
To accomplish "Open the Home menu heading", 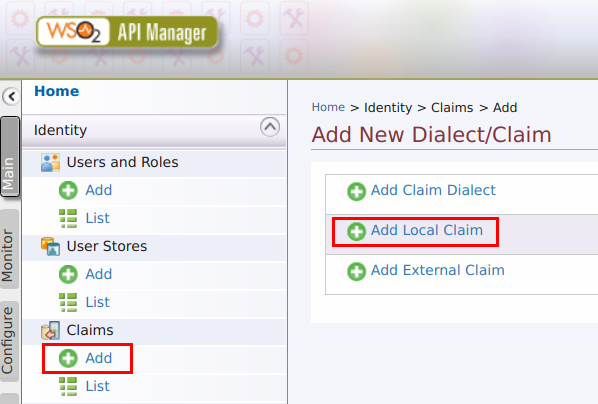I will pos(56,91).
